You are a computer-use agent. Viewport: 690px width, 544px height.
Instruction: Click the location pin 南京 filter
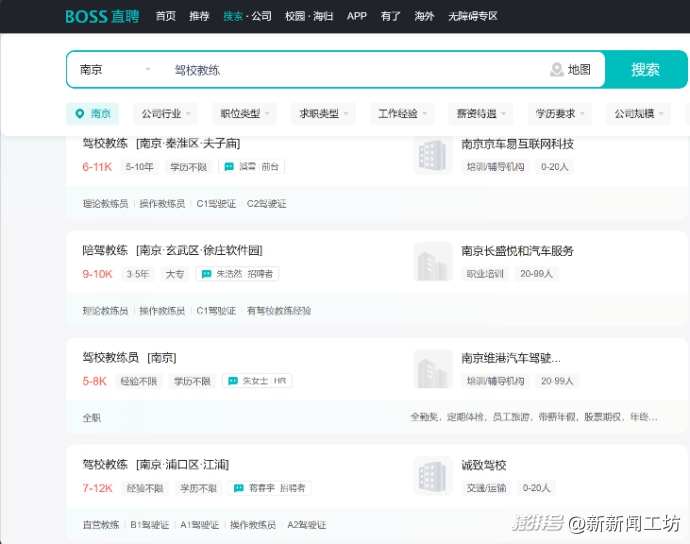point(92,114)
